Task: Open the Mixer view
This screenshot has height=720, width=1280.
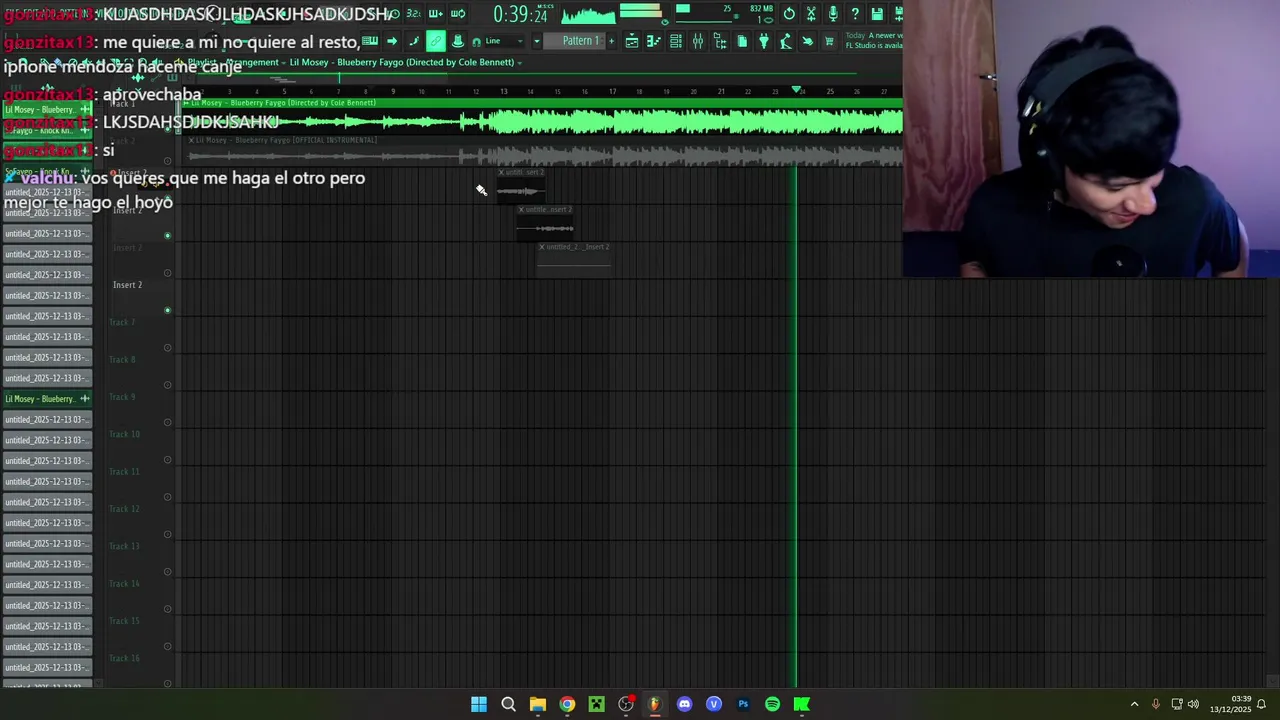Action: tap(698, 41)
